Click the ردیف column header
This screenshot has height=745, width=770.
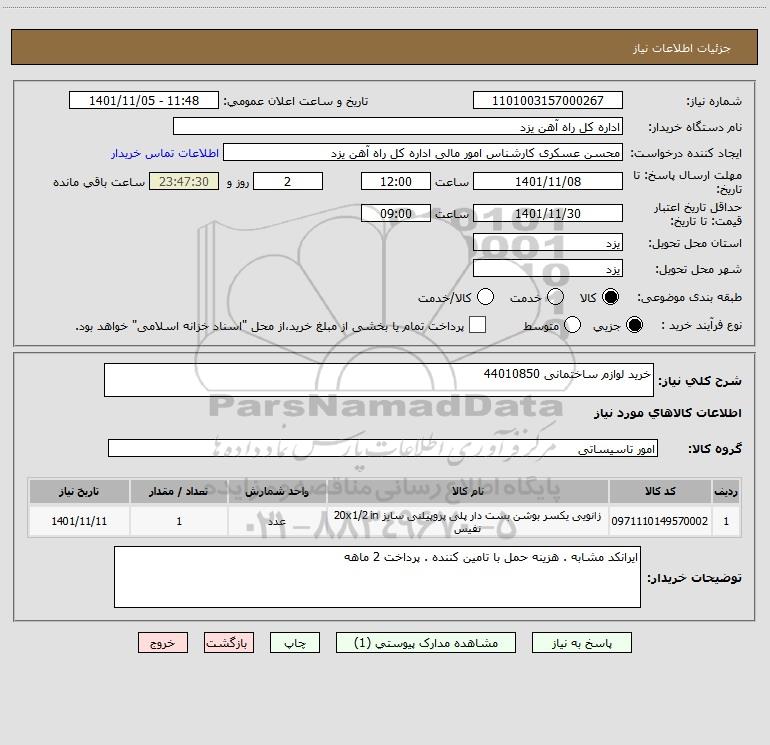726,491
